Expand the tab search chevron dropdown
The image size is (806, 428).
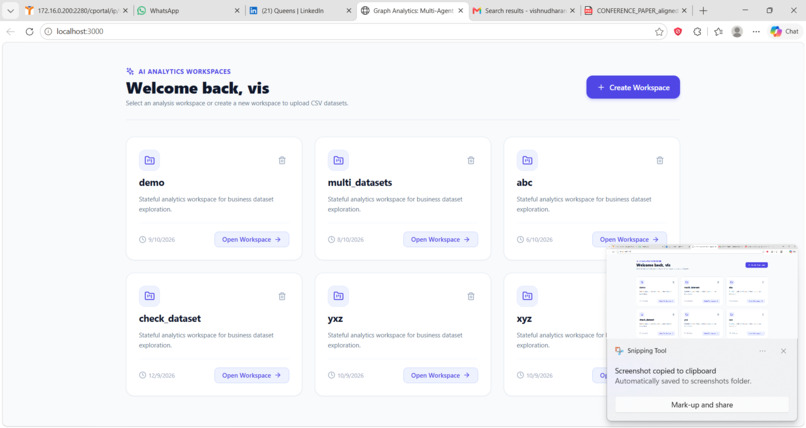10,10
